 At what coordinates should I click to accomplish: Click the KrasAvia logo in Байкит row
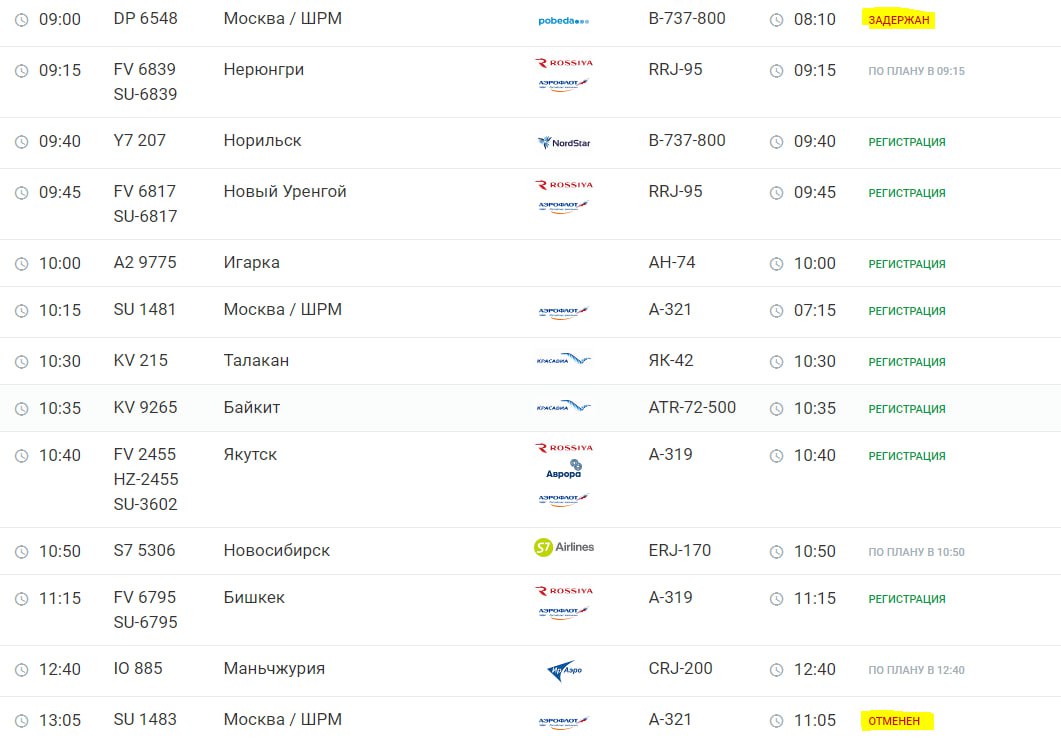pos(564,407)
